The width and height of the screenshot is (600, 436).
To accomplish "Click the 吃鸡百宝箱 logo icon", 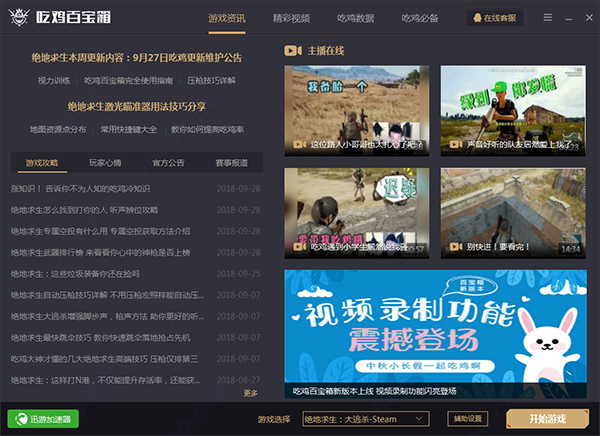I will (x=19, y=16).
